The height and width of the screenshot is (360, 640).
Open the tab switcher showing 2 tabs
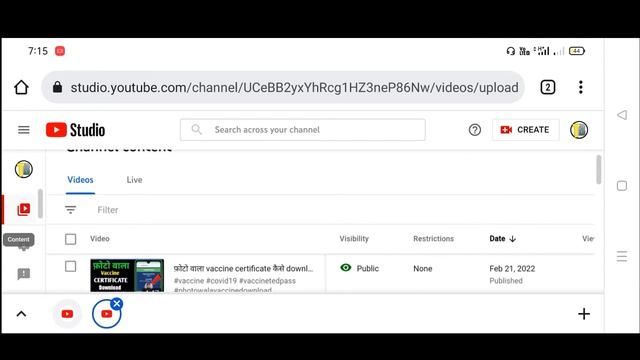click(x=548, y=87)
